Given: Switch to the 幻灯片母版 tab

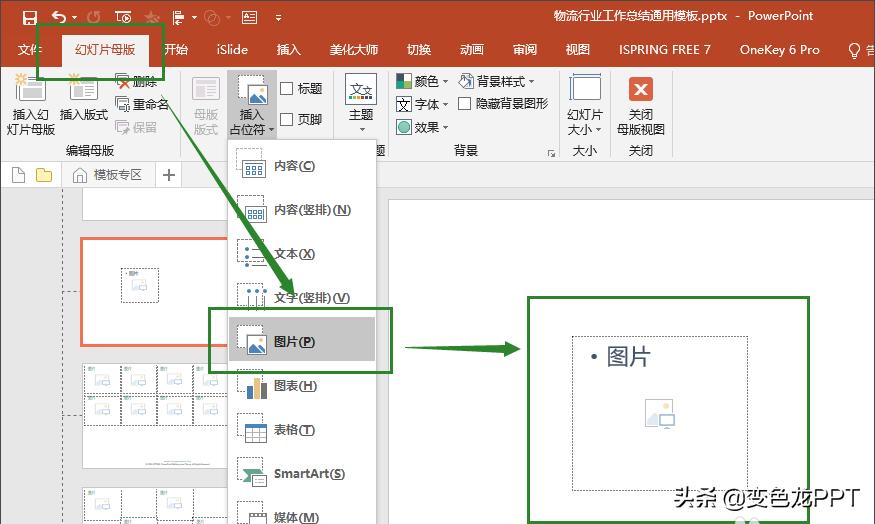Looking at the screenshot, I should click(105, 50).
